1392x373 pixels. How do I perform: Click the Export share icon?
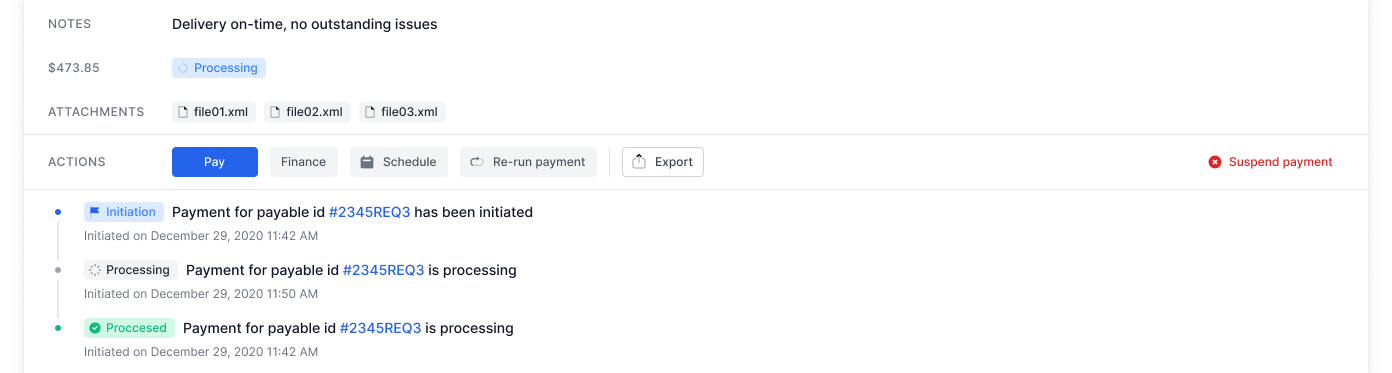(640, 162)
